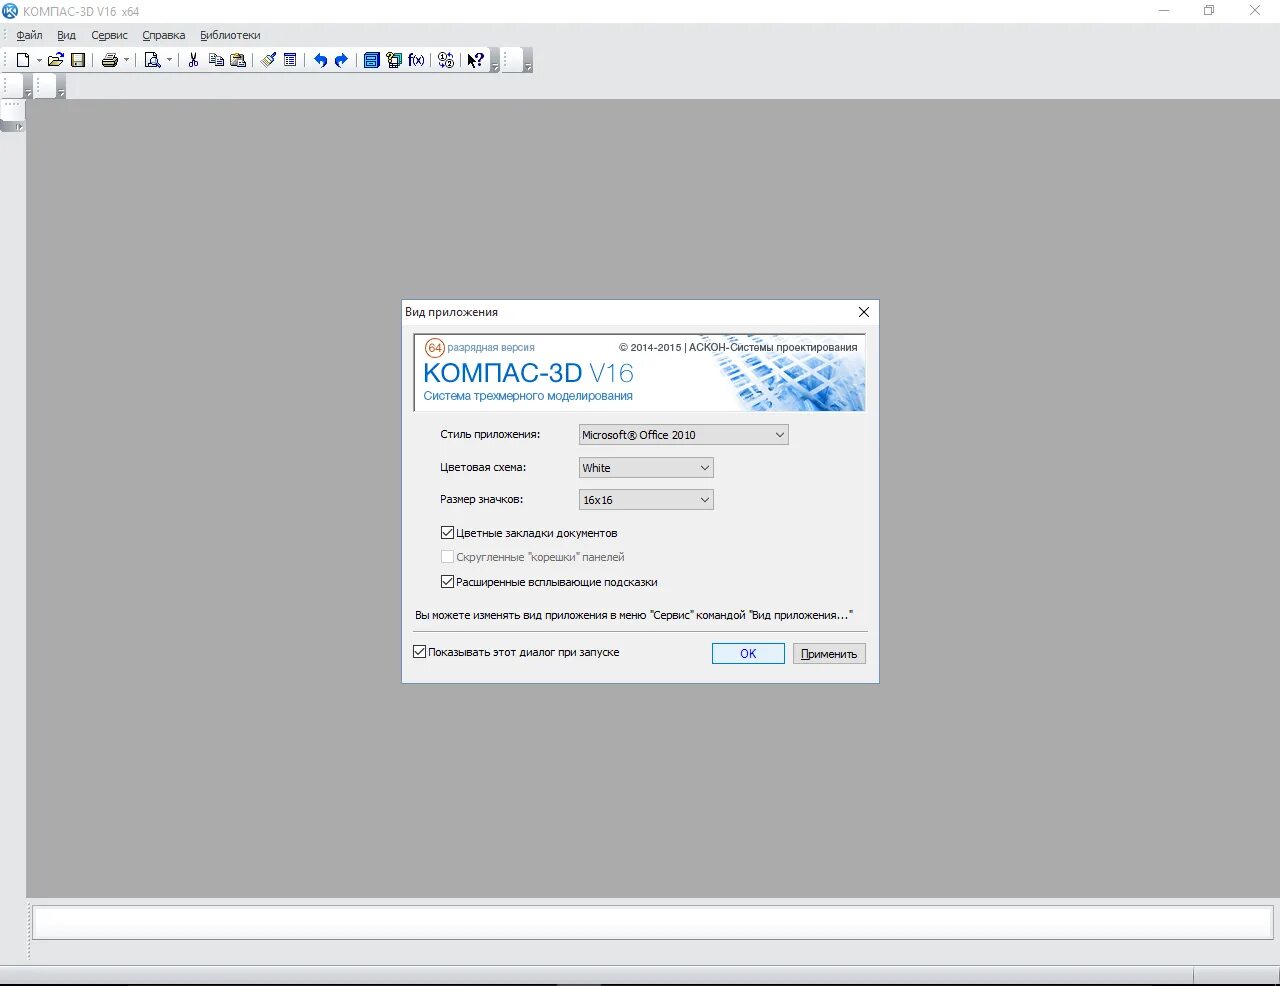Create a new document with the blank page icon
Screen dimensions: 1280x986
click(23, 60)
